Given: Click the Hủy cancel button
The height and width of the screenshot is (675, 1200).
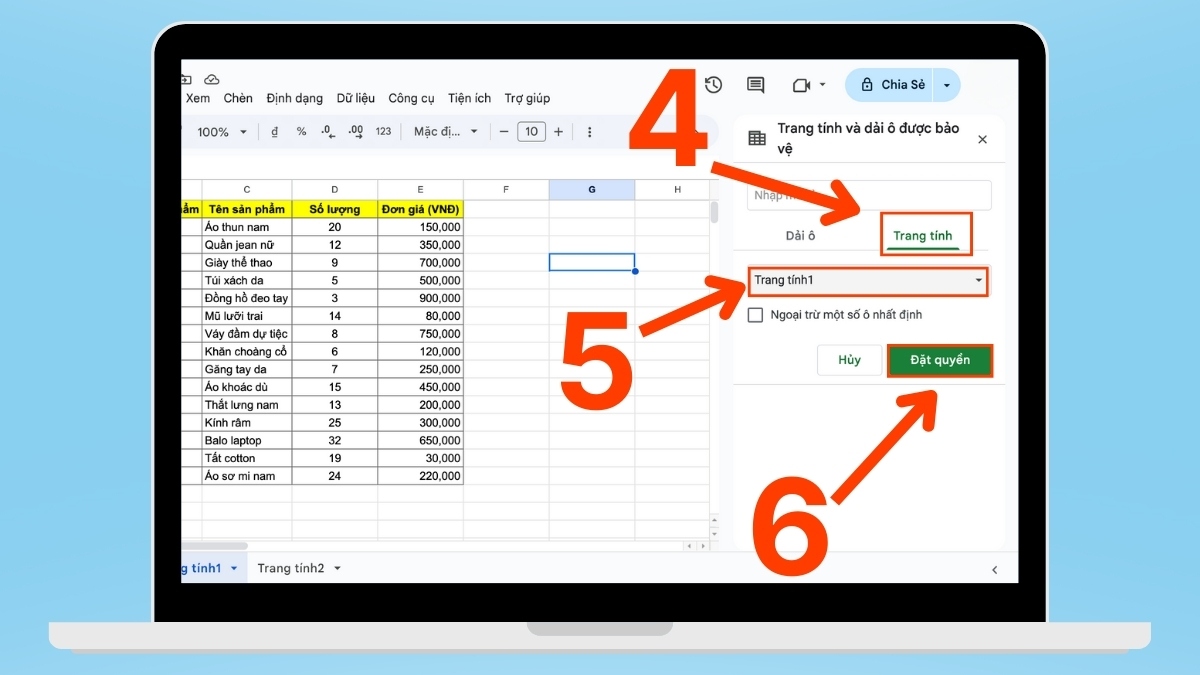Looking at the screenshot, I should click(x=849, y=360).
